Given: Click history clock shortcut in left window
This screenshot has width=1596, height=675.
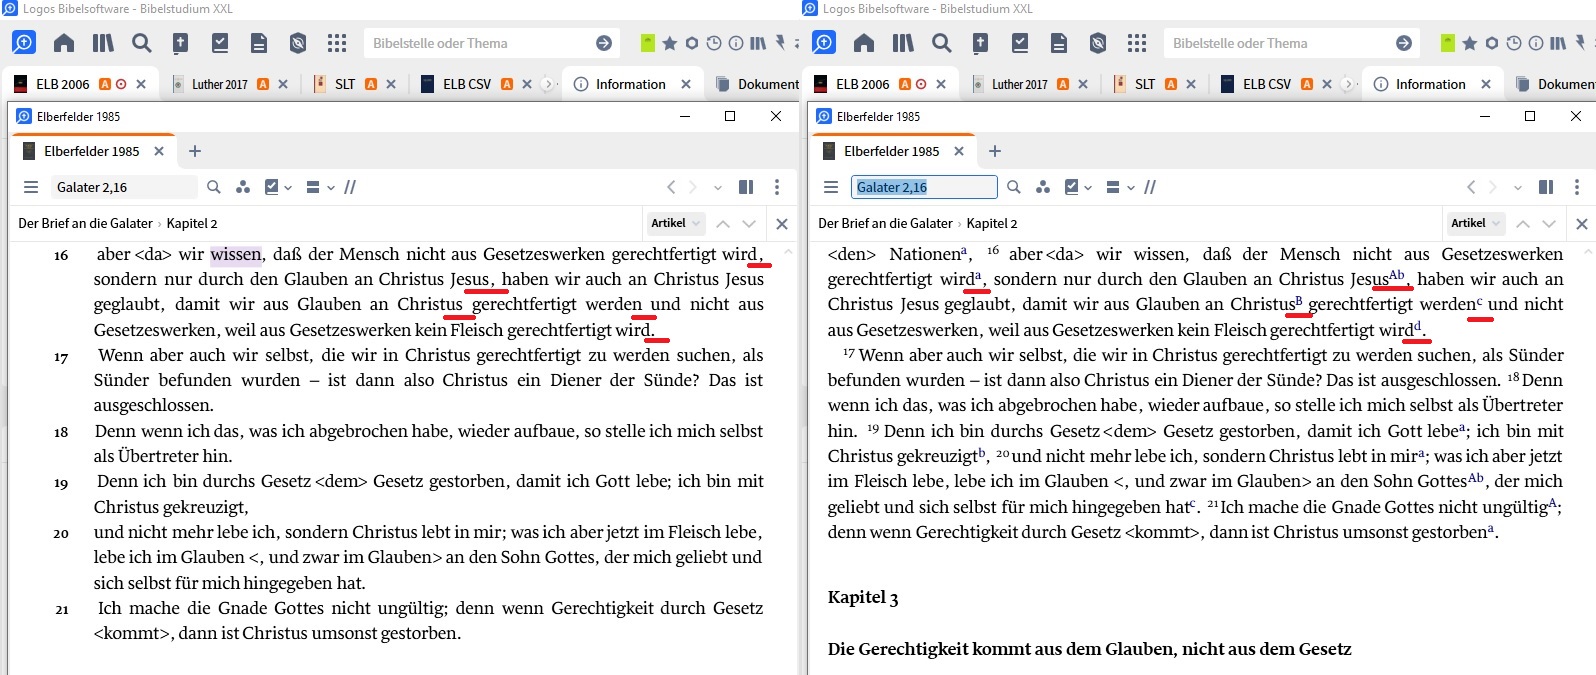Looking at the screenshot, I should pos(714,43).
